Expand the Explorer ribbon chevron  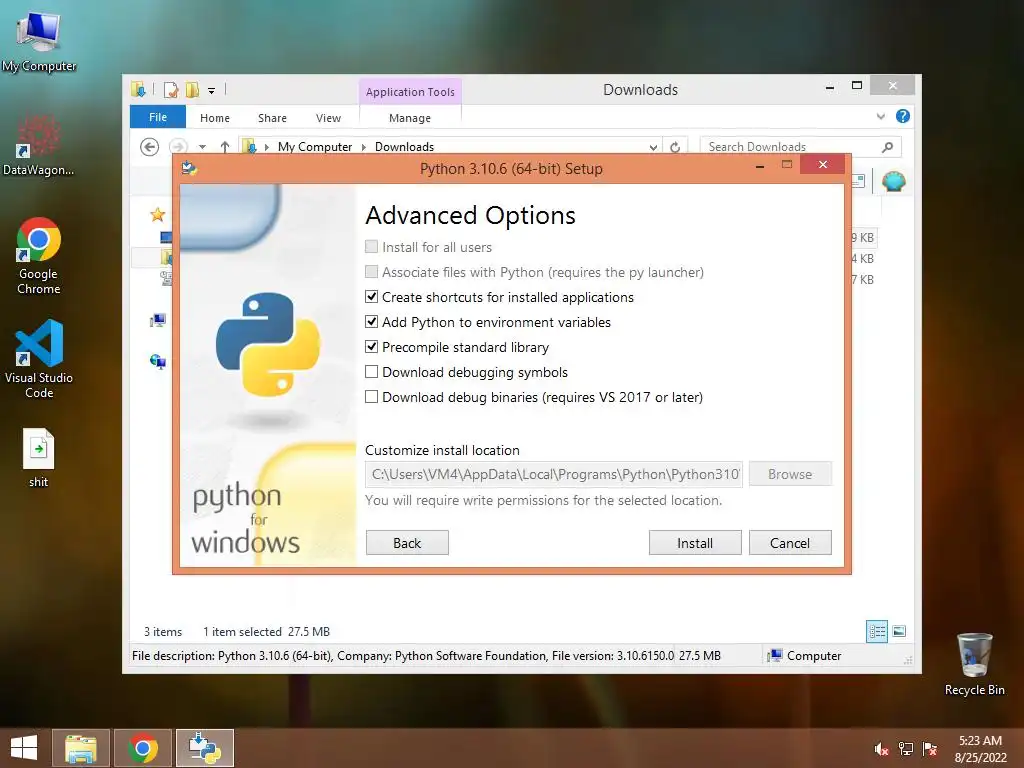[x=880, y=116]
